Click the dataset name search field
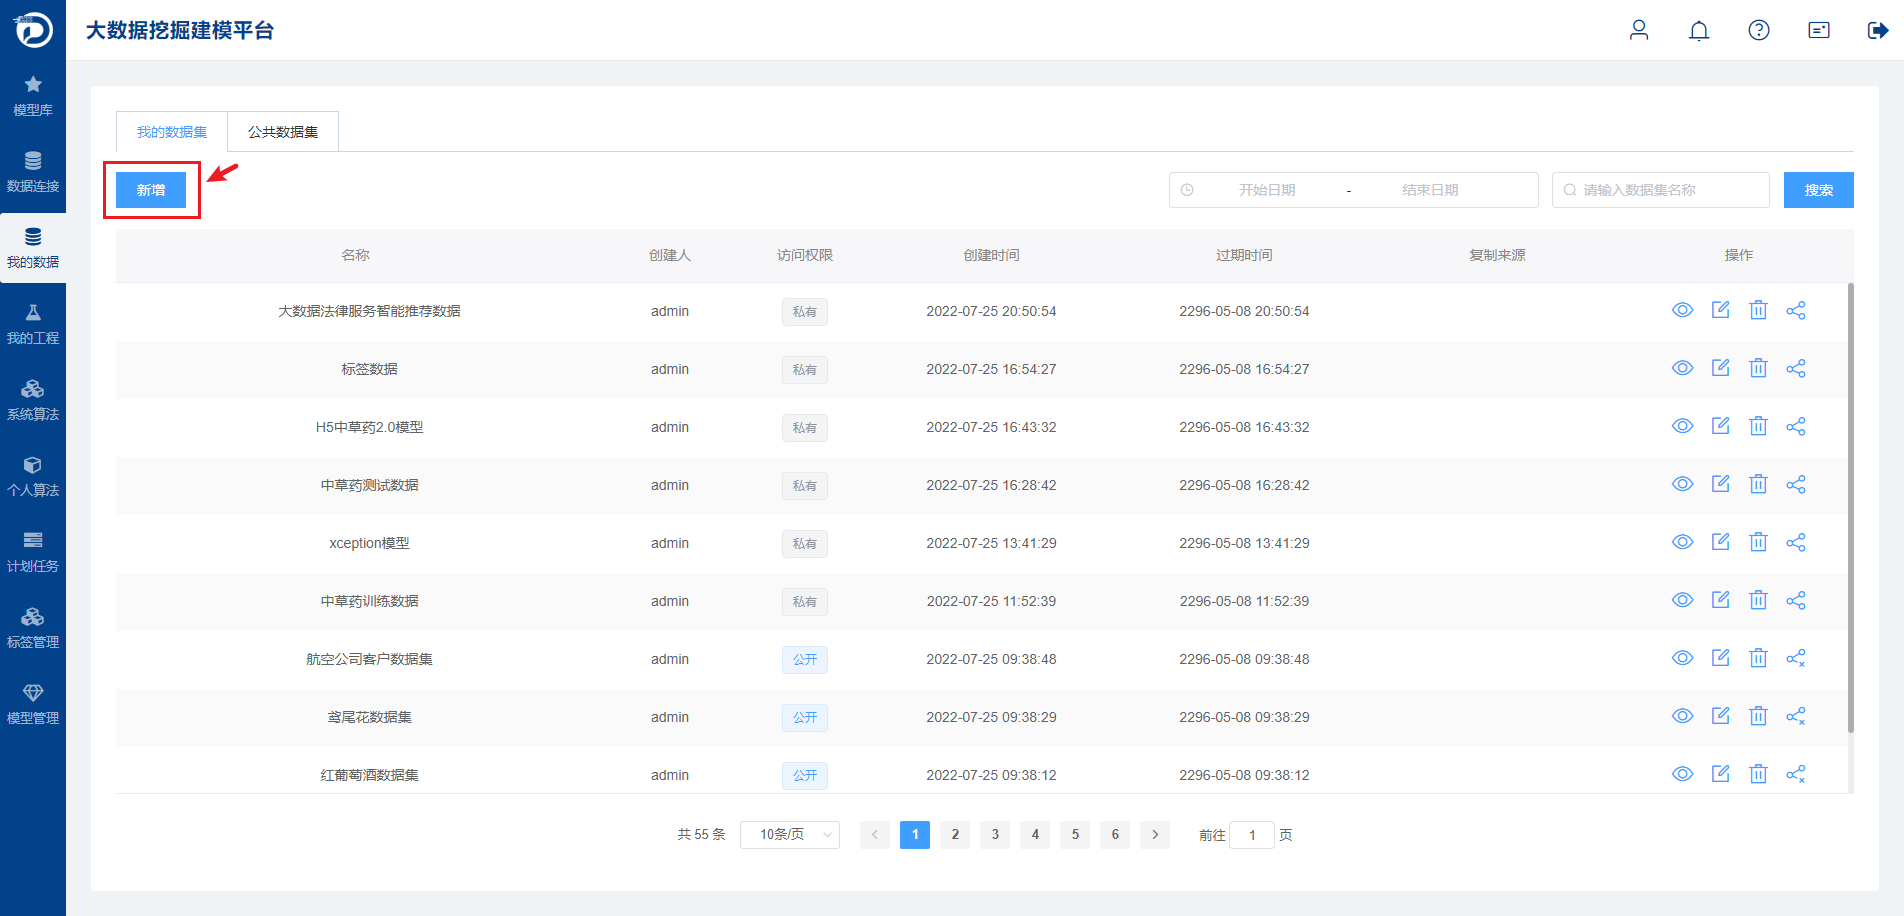1904x916 pixels. pos(1661,190)
